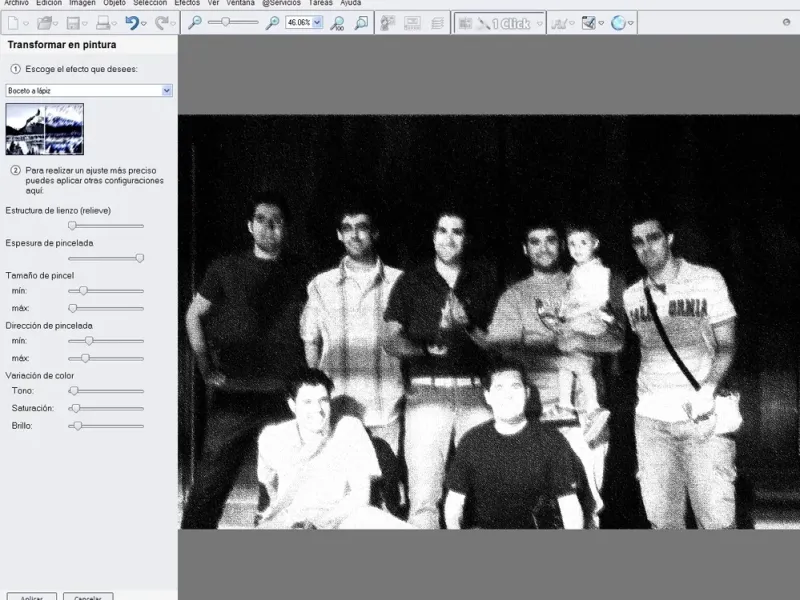Zoom out with the left magnifier icon
The image size is (800, 600).
(x=194, y=23)
